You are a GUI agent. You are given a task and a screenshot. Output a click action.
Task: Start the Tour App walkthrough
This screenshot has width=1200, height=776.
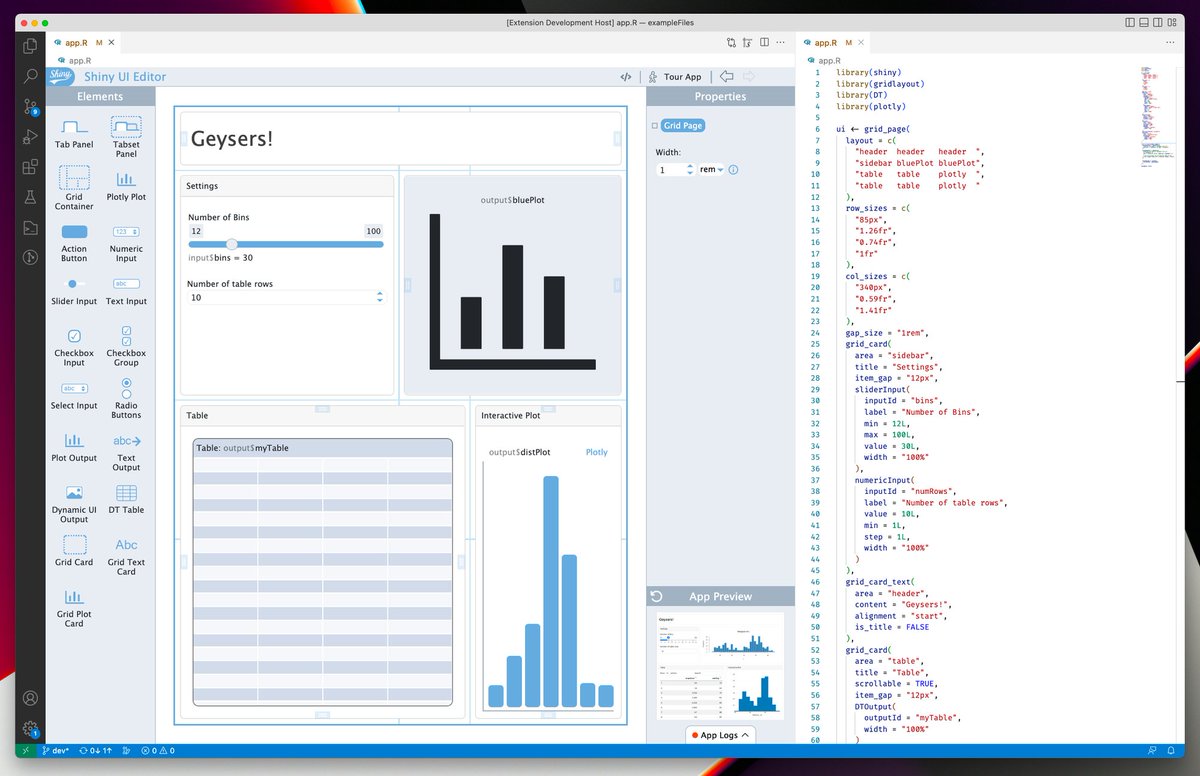click(675, 77)
